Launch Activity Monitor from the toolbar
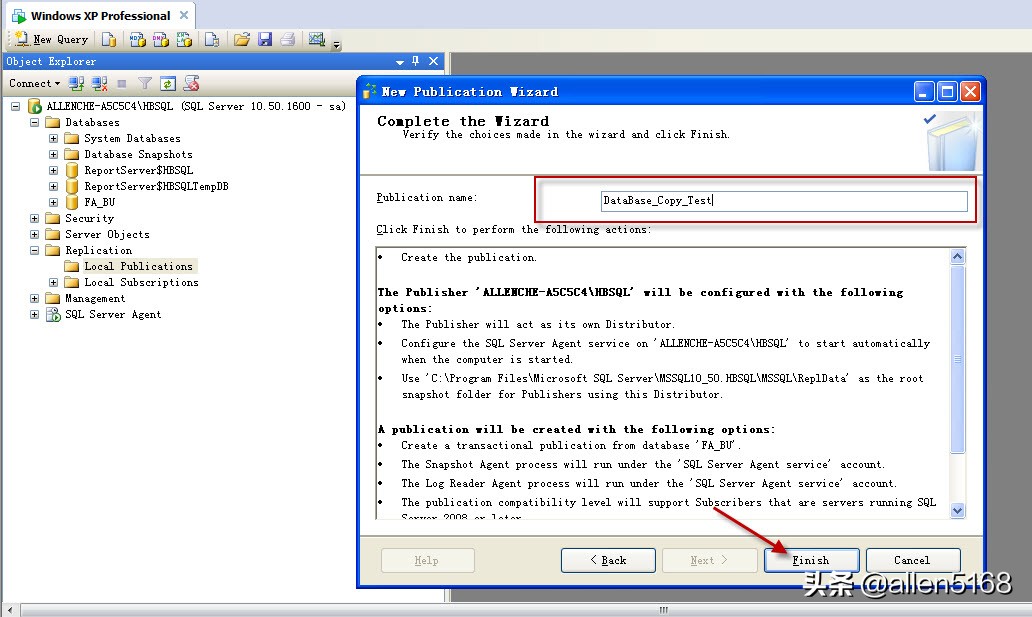The image size is (1032, 617). coord(317,39)
